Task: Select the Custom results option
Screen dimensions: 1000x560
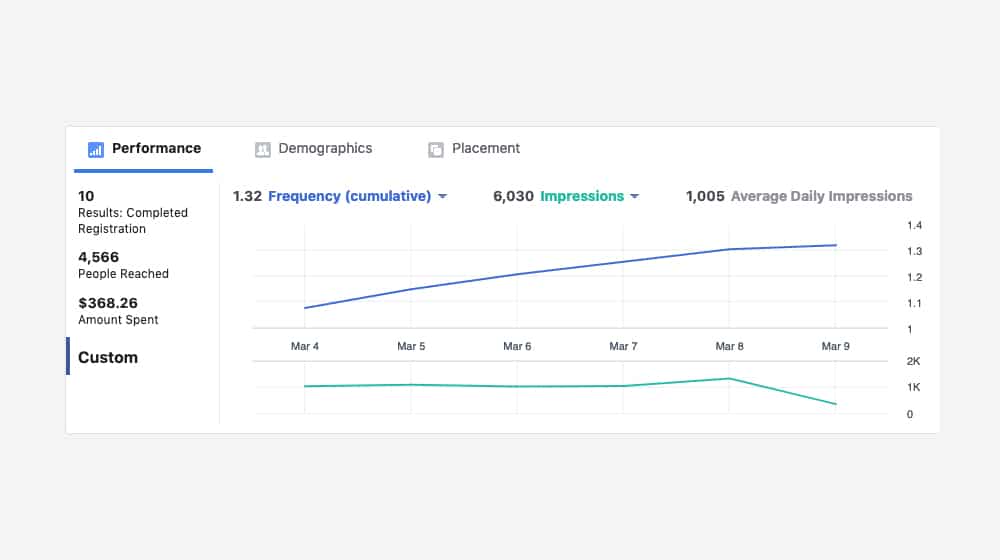Action: (108, 357)
